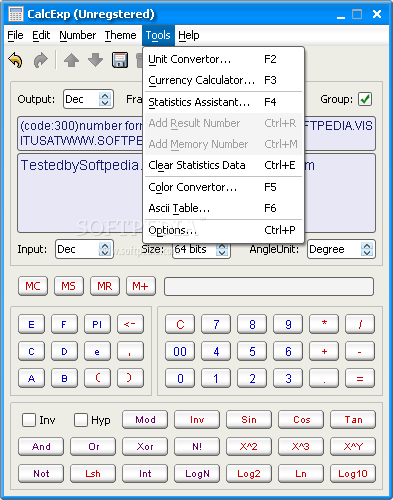
Task: Click the number 5 key
Action: [252, 351]
